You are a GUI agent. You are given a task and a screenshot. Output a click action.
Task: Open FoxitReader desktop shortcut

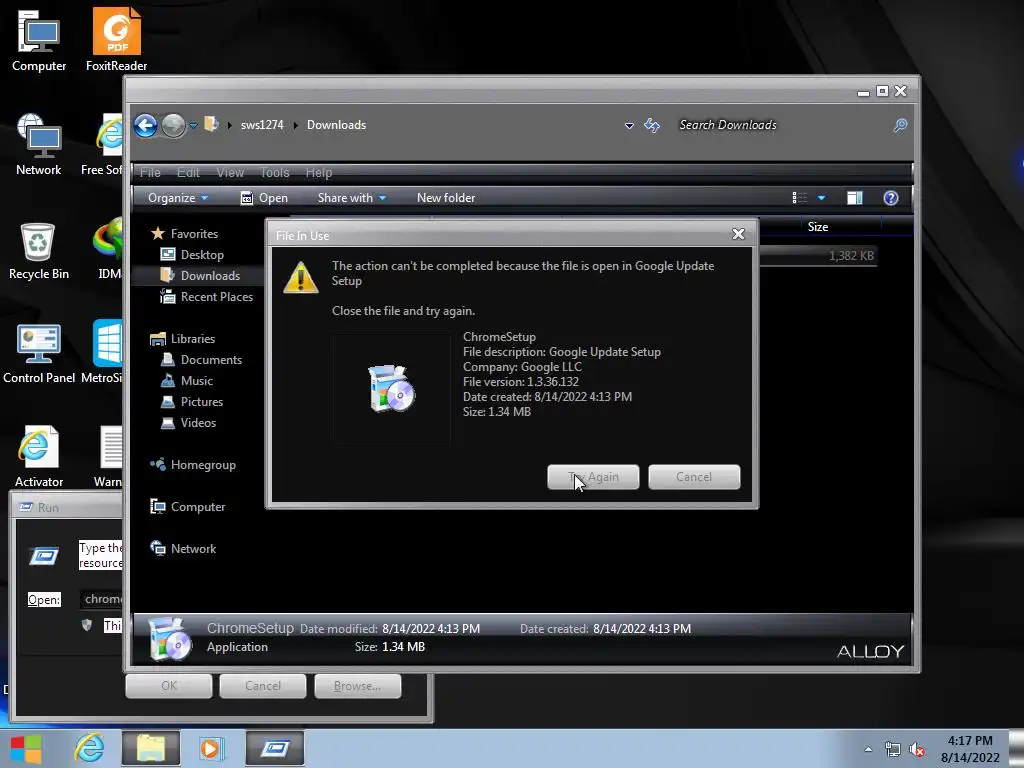click(x=116, y=40)
